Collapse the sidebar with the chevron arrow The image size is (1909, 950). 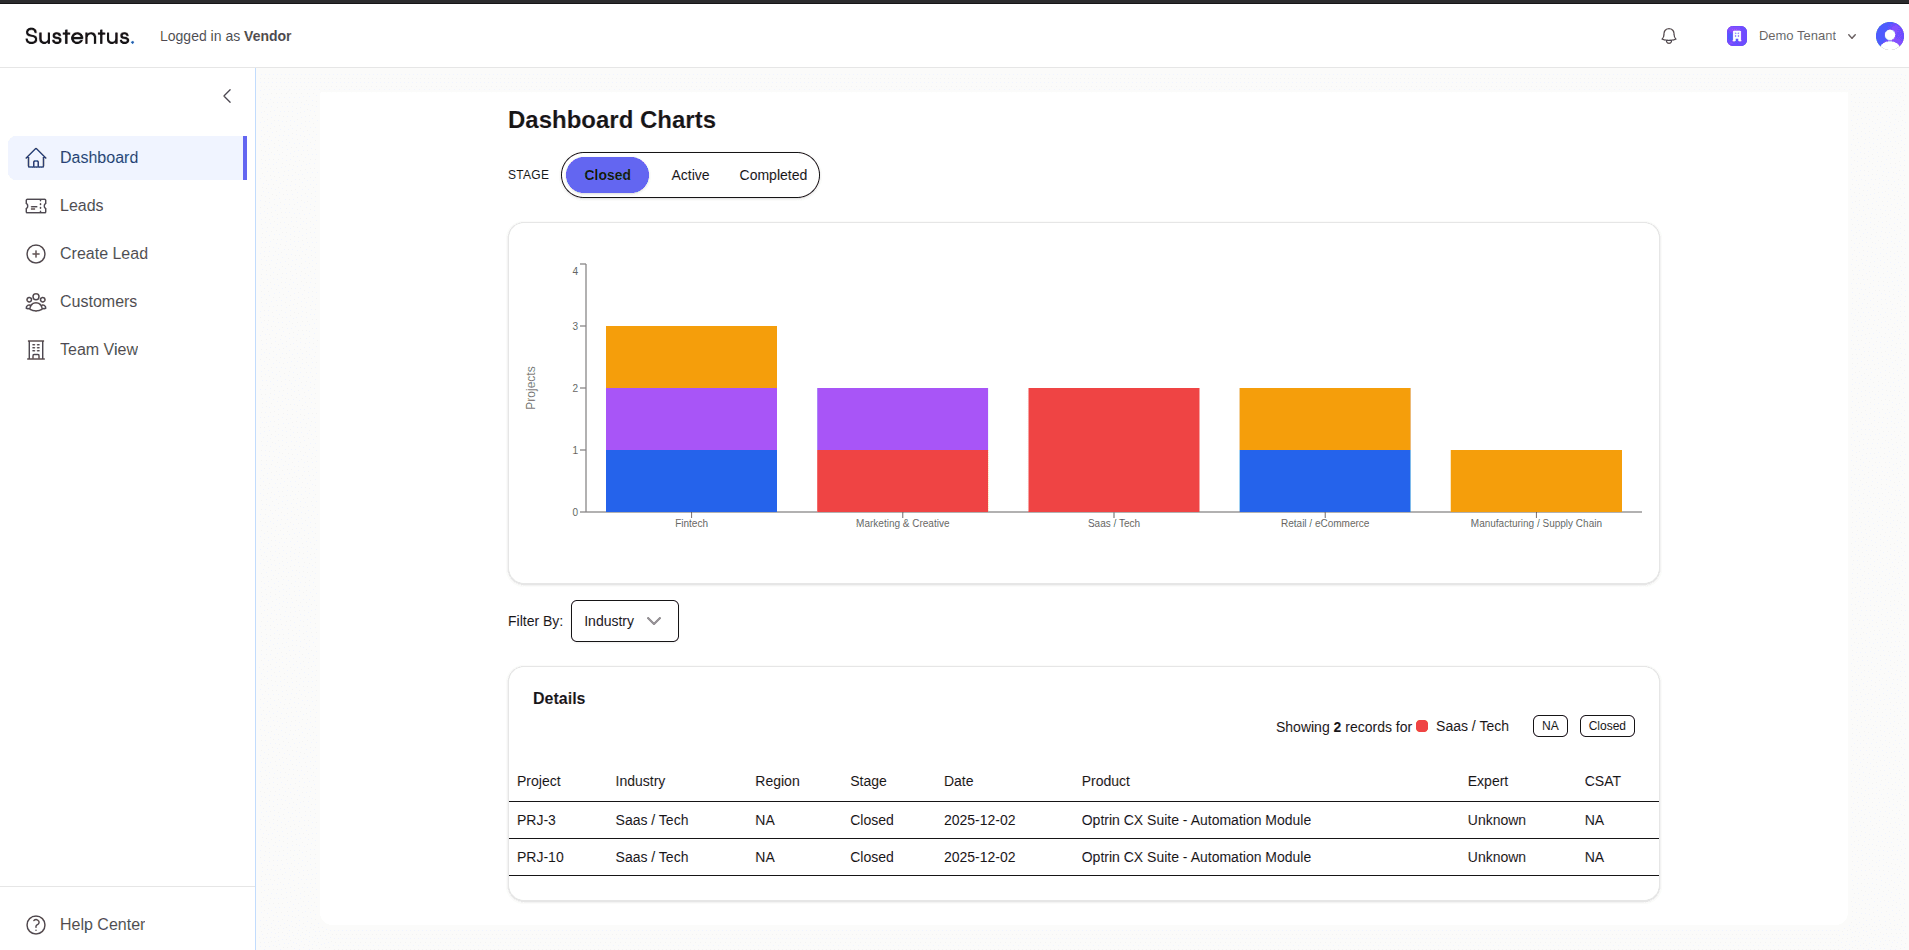click(x=227, y=96)
